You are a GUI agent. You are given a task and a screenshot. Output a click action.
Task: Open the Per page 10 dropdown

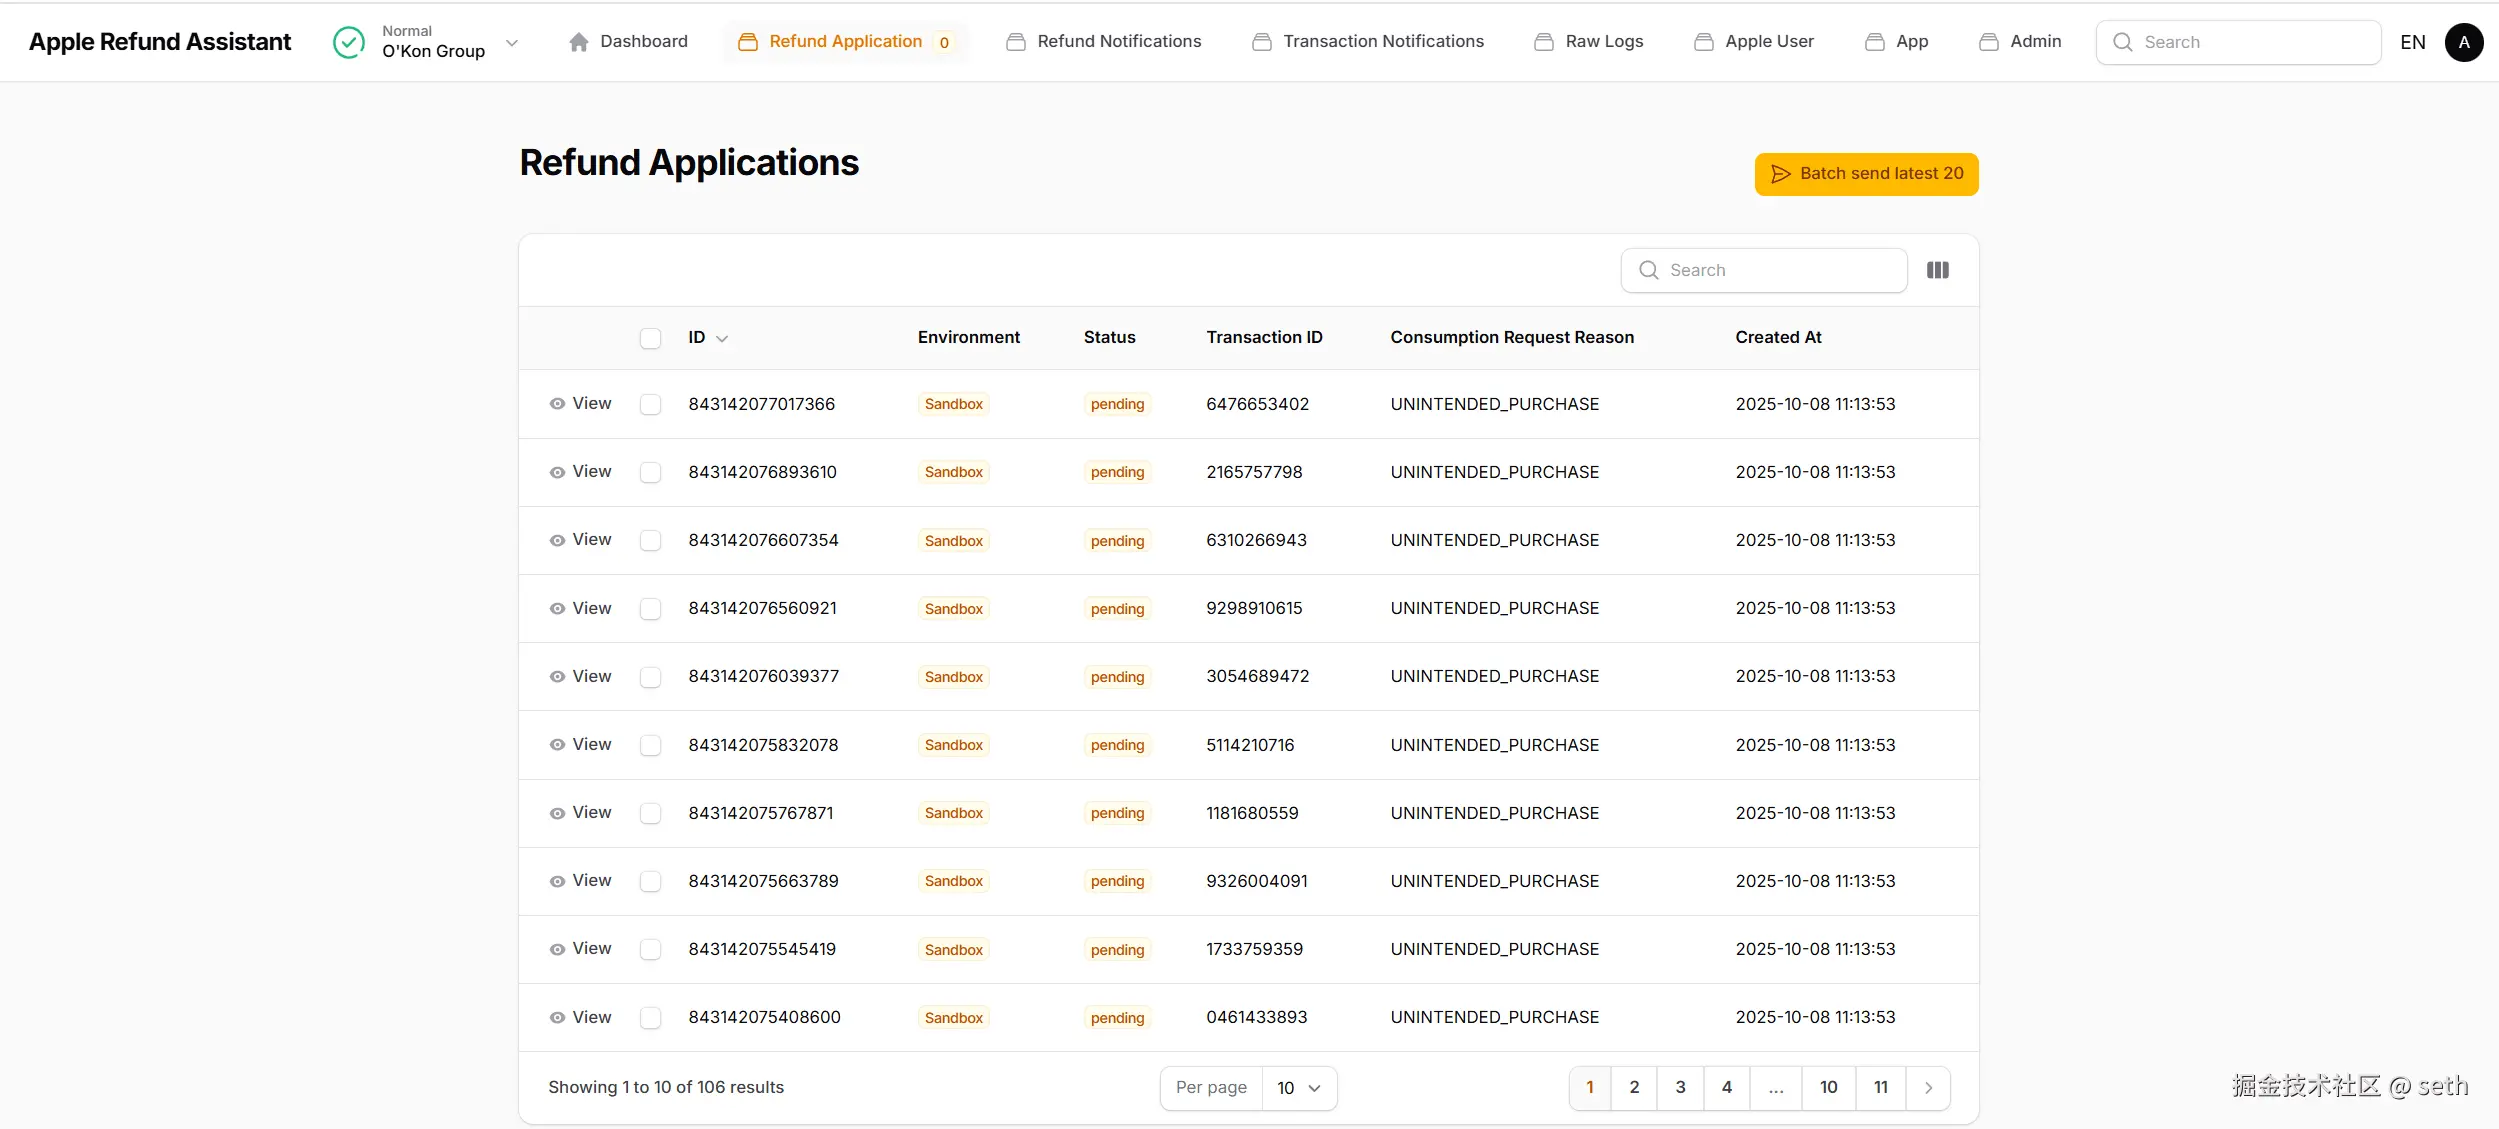coord(1298,1088)
